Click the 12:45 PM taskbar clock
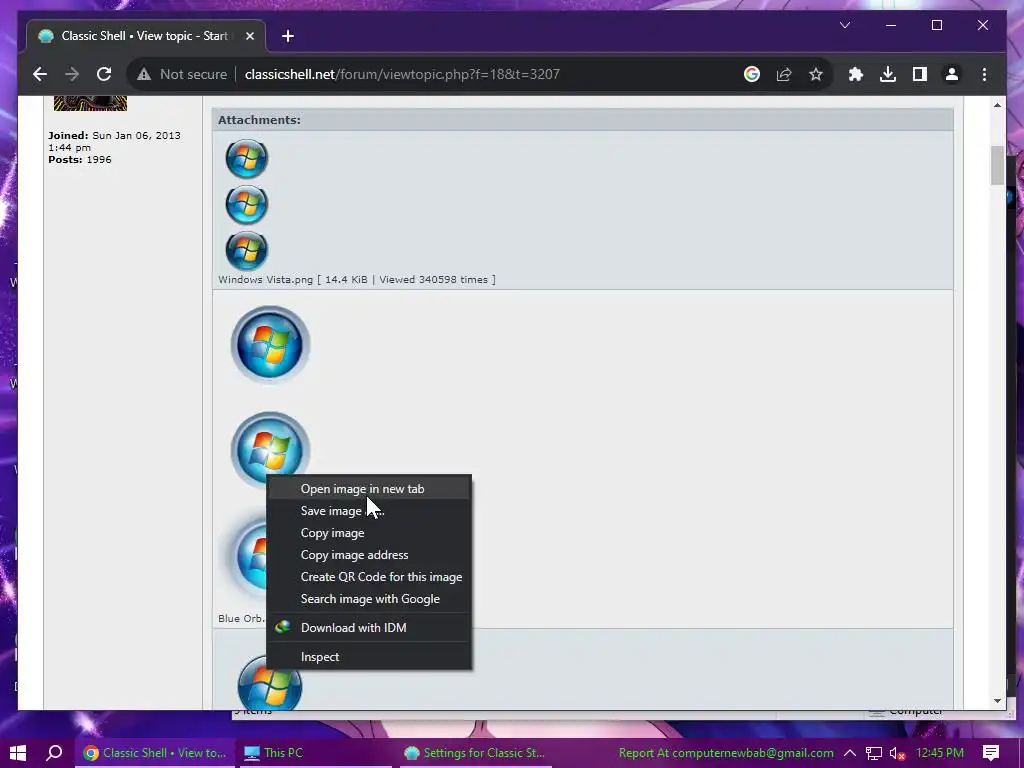1024x768 pixels. click(x=940, y=753)
